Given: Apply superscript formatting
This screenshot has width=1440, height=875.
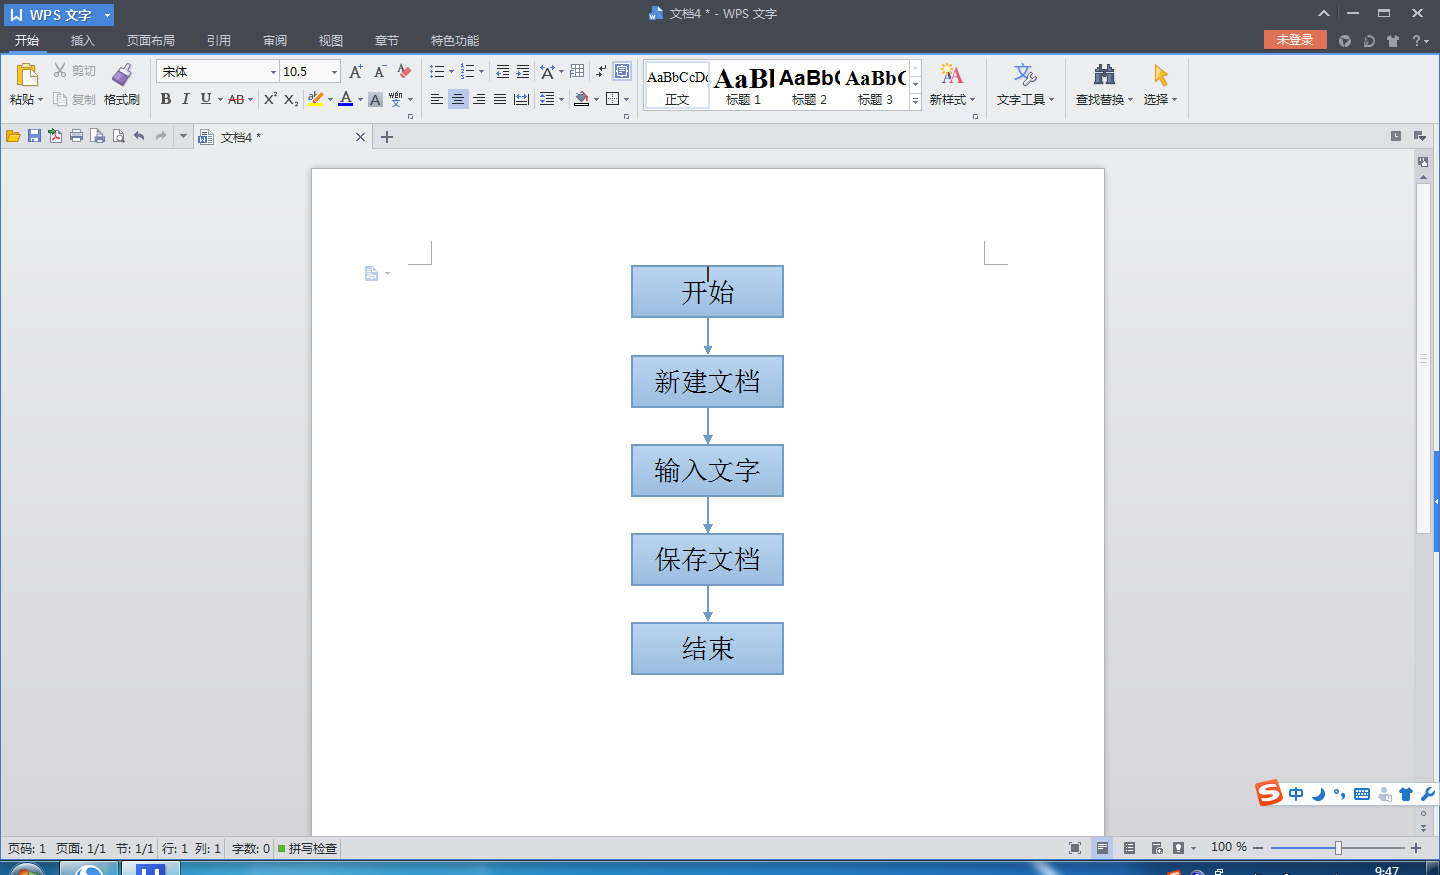Looking at the screenshot, I should (270, 99).
